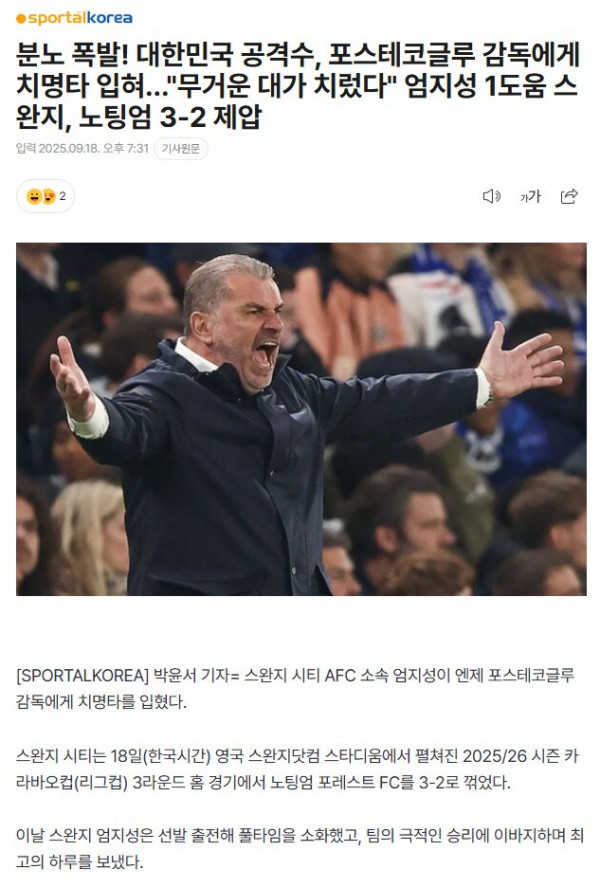Click the korea part of the logo
The image size is (600, 887).
point(110,18)
